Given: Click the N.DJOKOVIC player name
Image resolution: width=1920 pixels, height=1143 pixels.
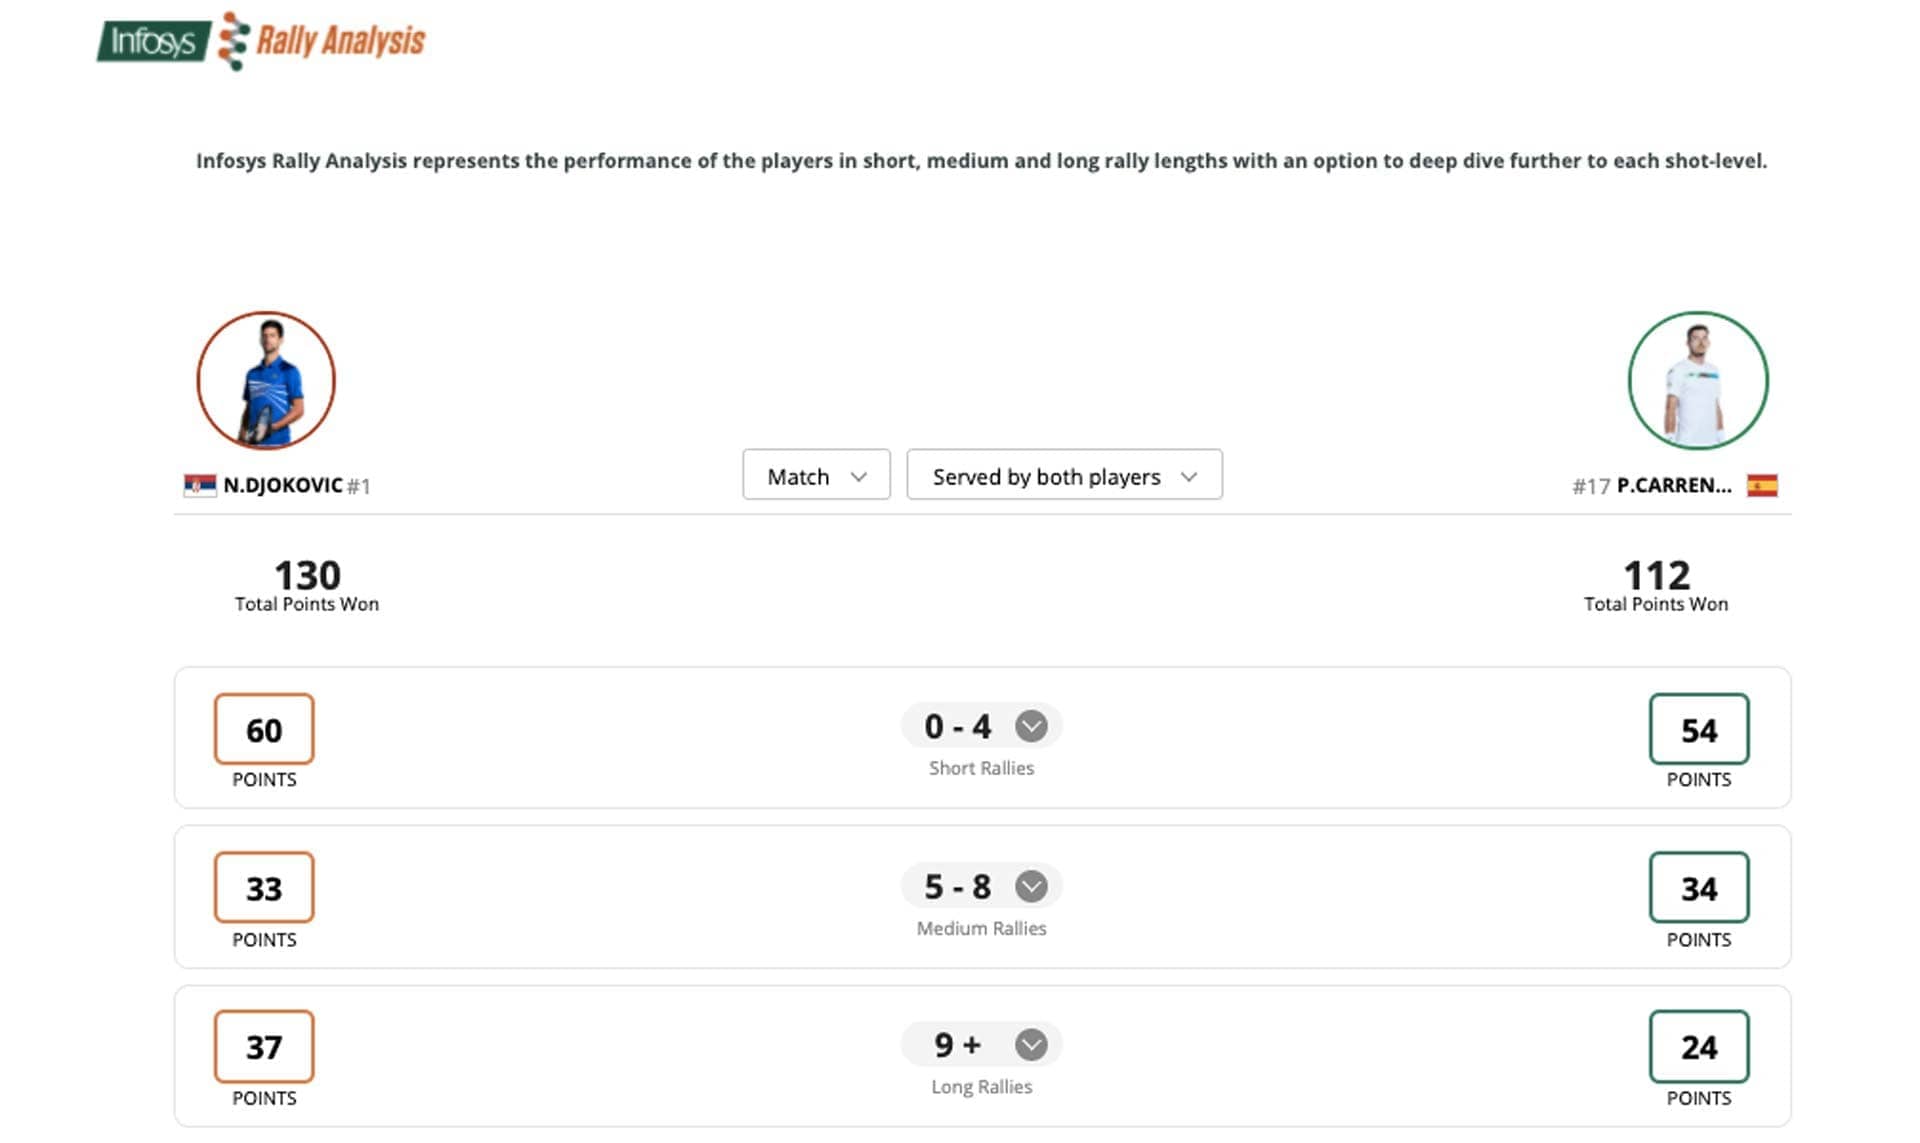Looking at the screenshot, I should click(283, 485).
